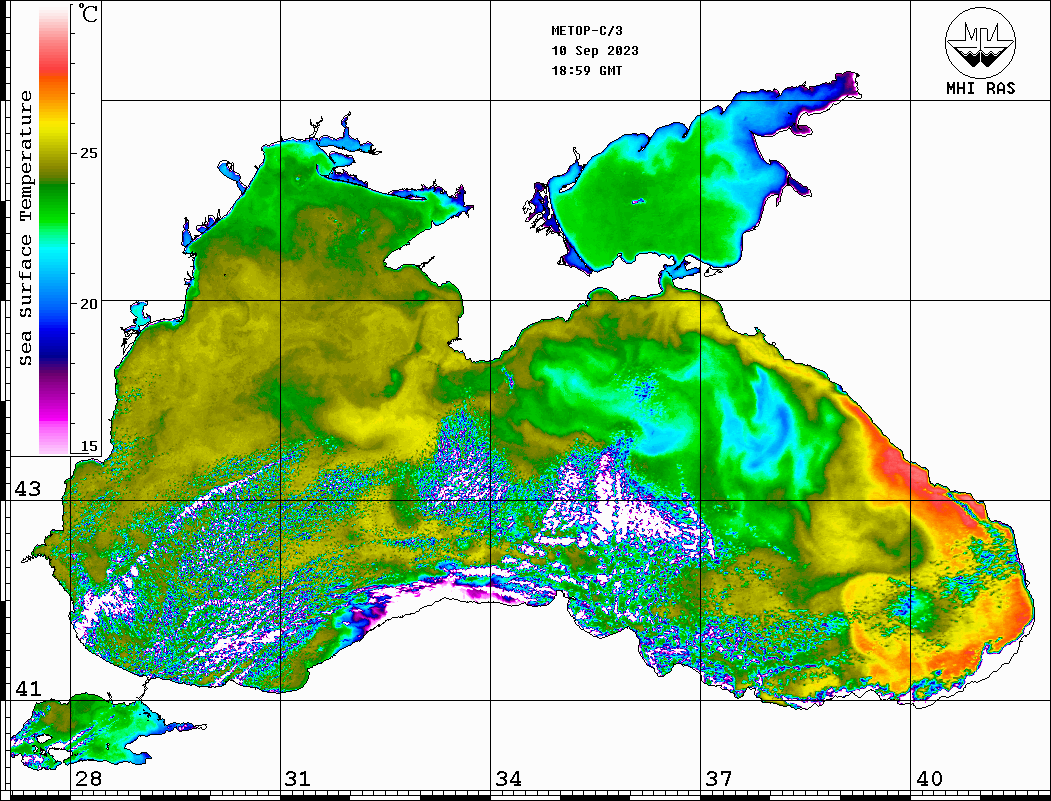Image resolution: width=1051 pixels, height=801 pixels.
Task: Click the longitude label 37
Action: (x=719, y=779)
